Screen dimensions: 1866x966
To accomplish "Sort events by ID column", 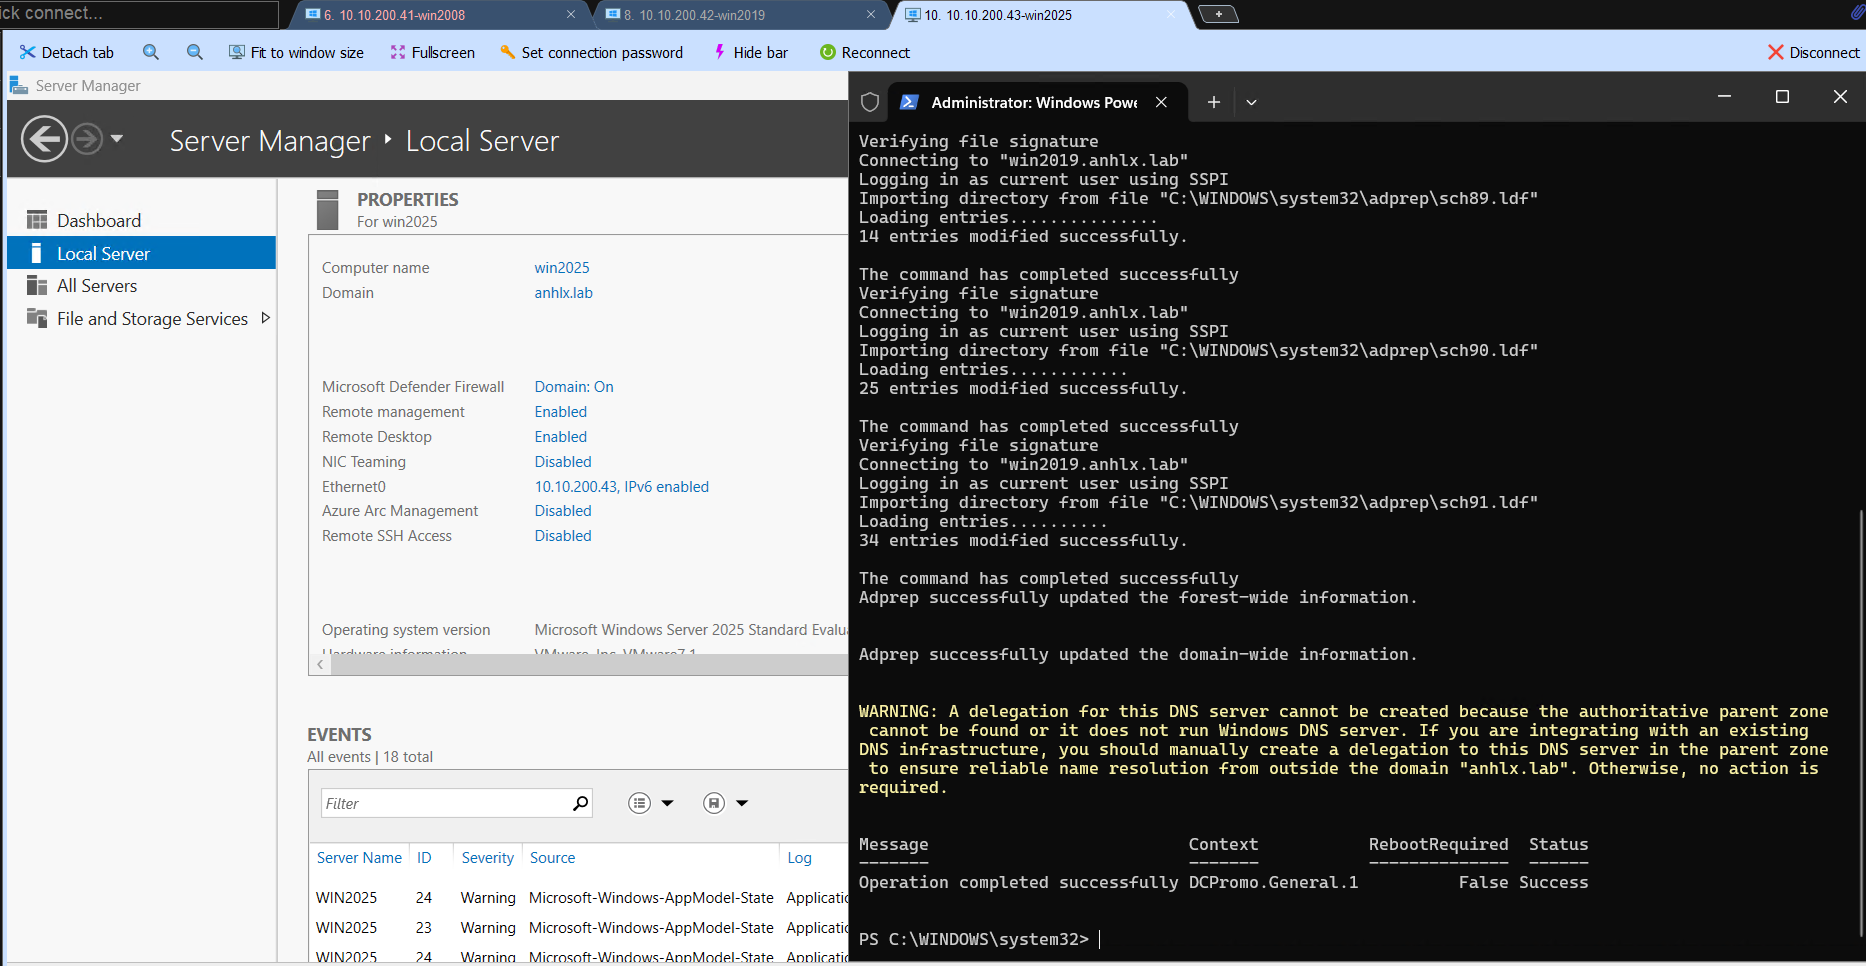I will (x=424, y=858).
